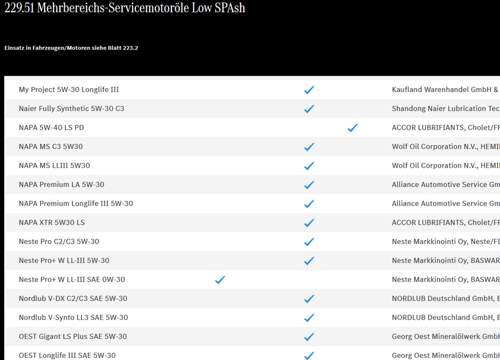Click the 229.51 Mehrbereichs-Servicemotoröle Low SPAsh heading
This screenshot has width=500, height=360.
125,8
